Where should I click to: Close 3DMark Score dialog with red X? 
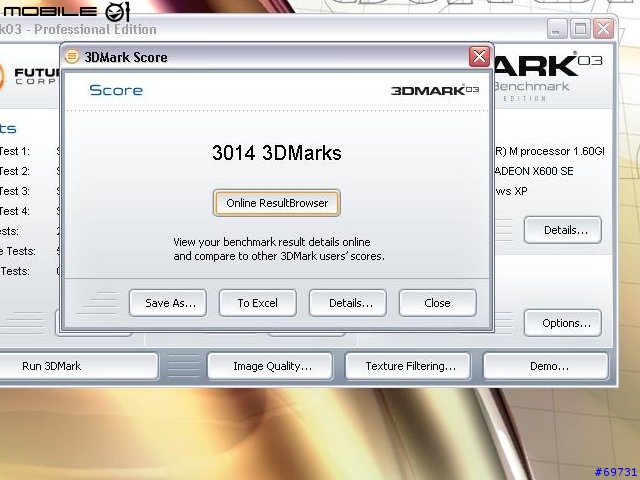click(x=479, y=56)
